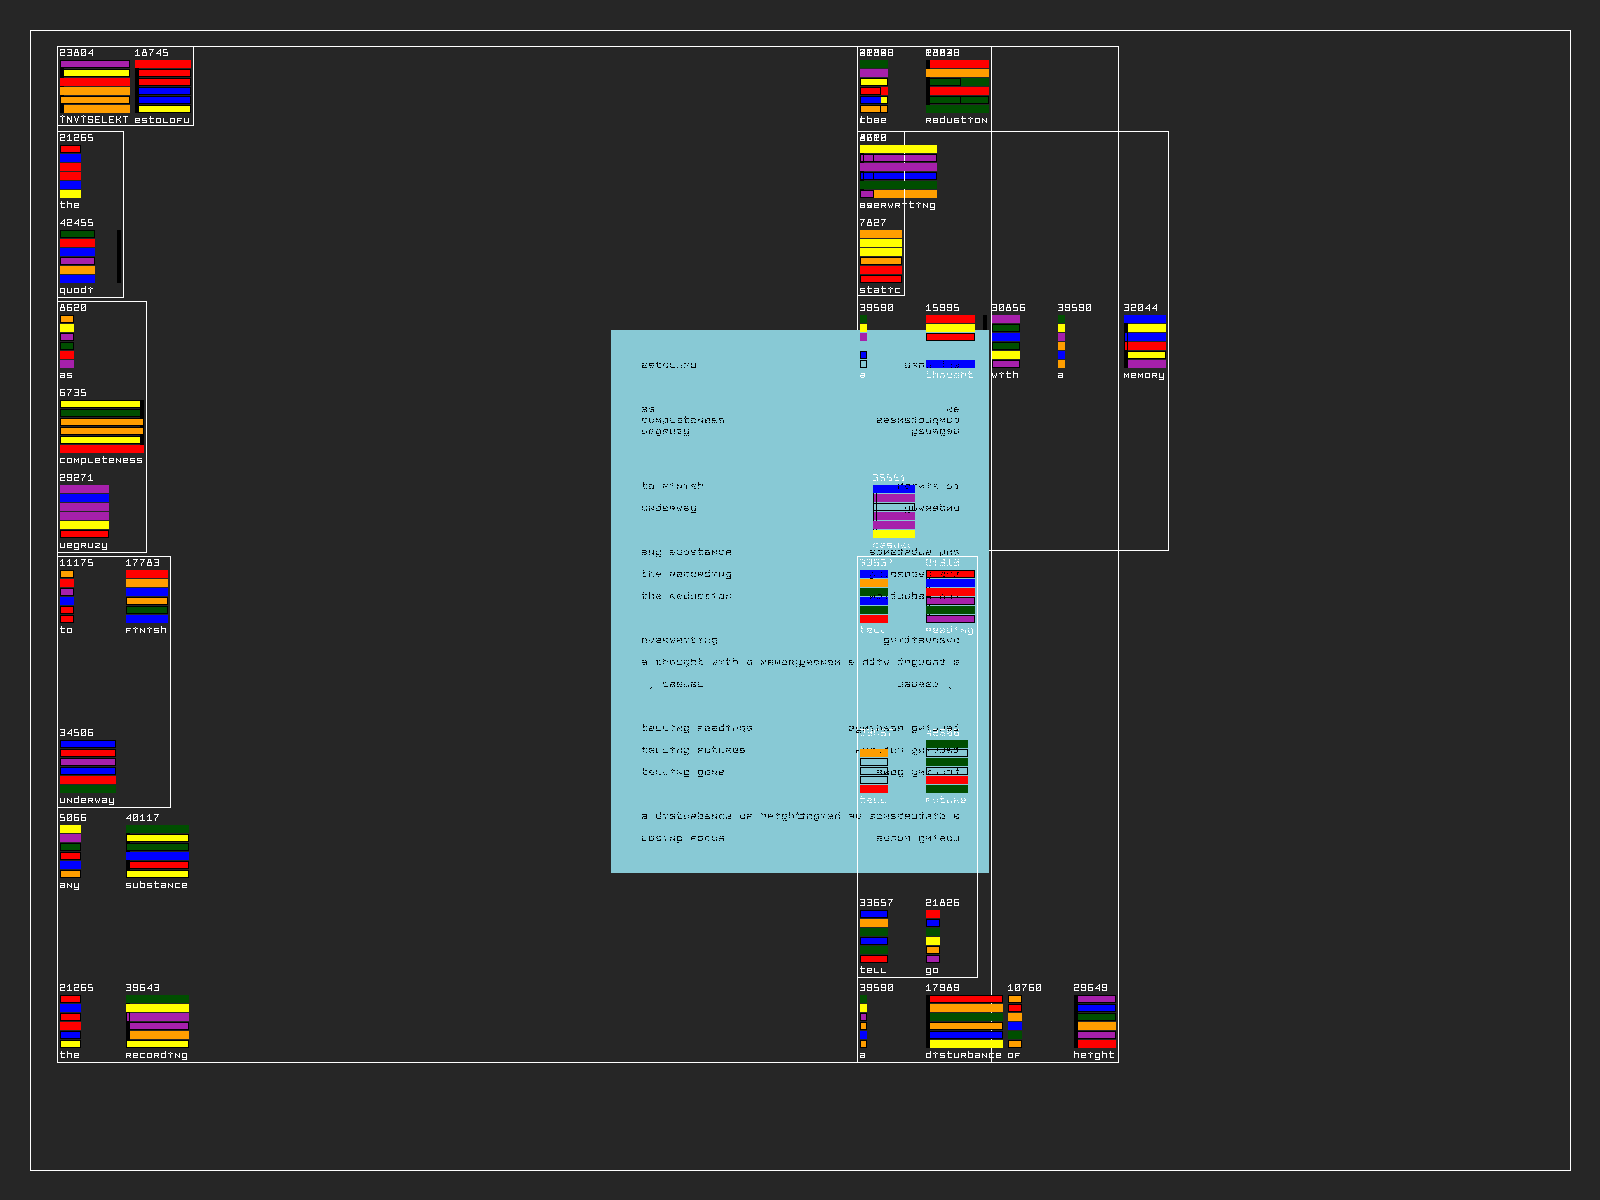
Task: Click the "disturbance" bar stack
Action: (x=964, y=1022)
